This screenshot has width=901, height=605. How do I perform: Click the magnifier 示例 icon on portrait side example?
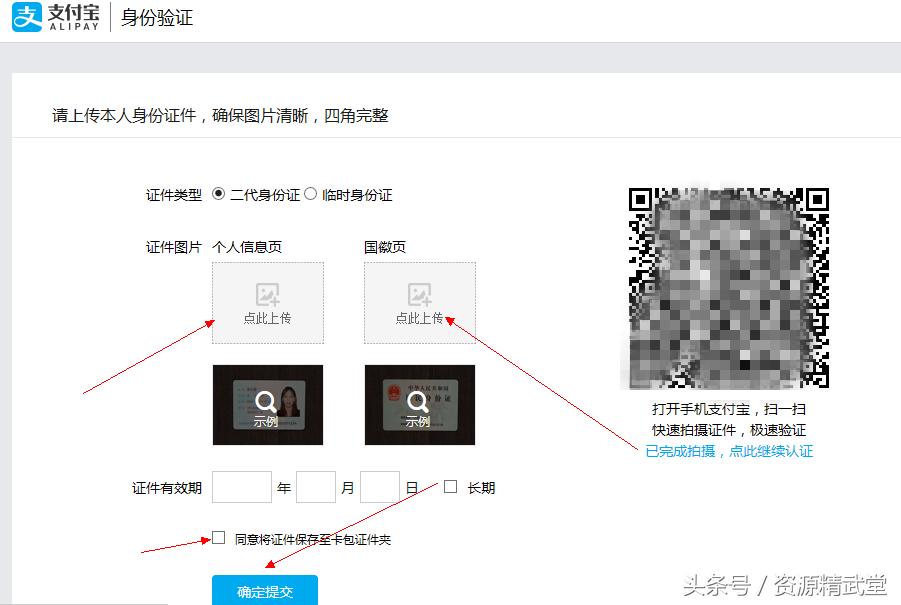pos(266,400)
